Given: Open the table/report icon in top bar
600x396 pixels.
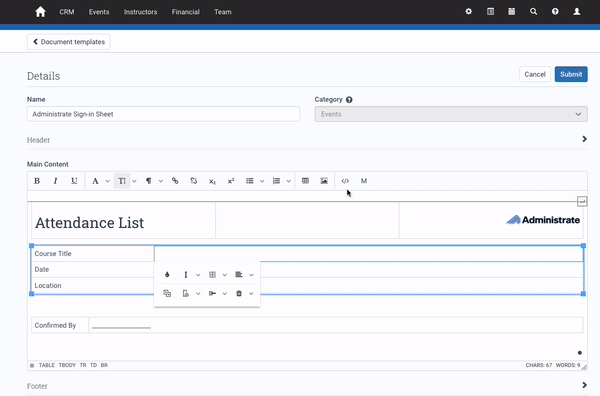Looking at the screenshot, I should pyautogui.click(x=490, y=12).
